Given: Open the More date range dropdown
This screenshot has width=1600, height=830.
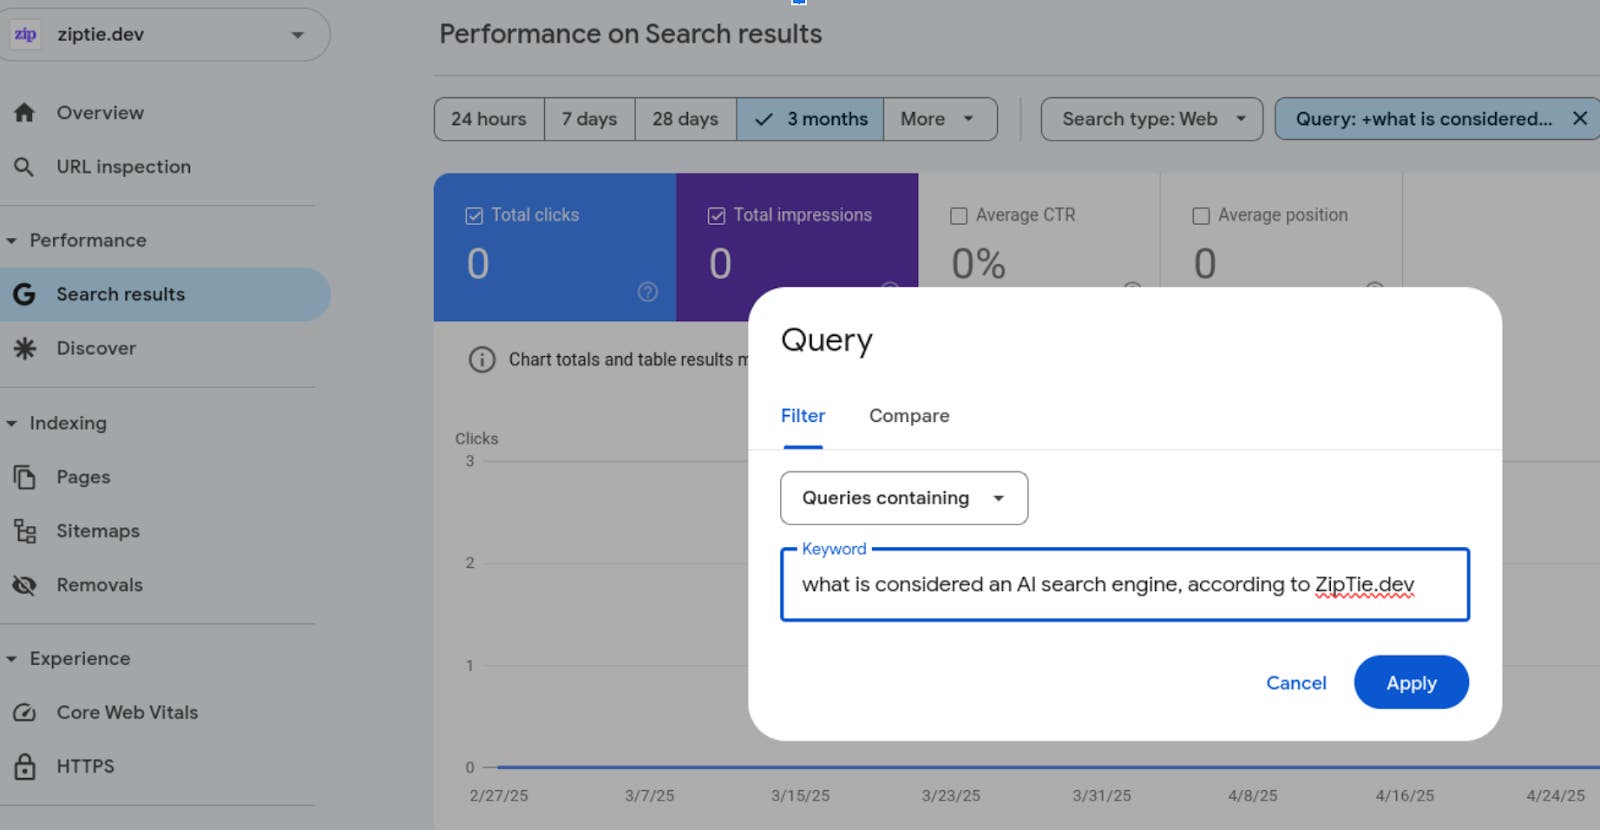Looking at the screenshot, I should pyautogui.click(x=940, y=119).
